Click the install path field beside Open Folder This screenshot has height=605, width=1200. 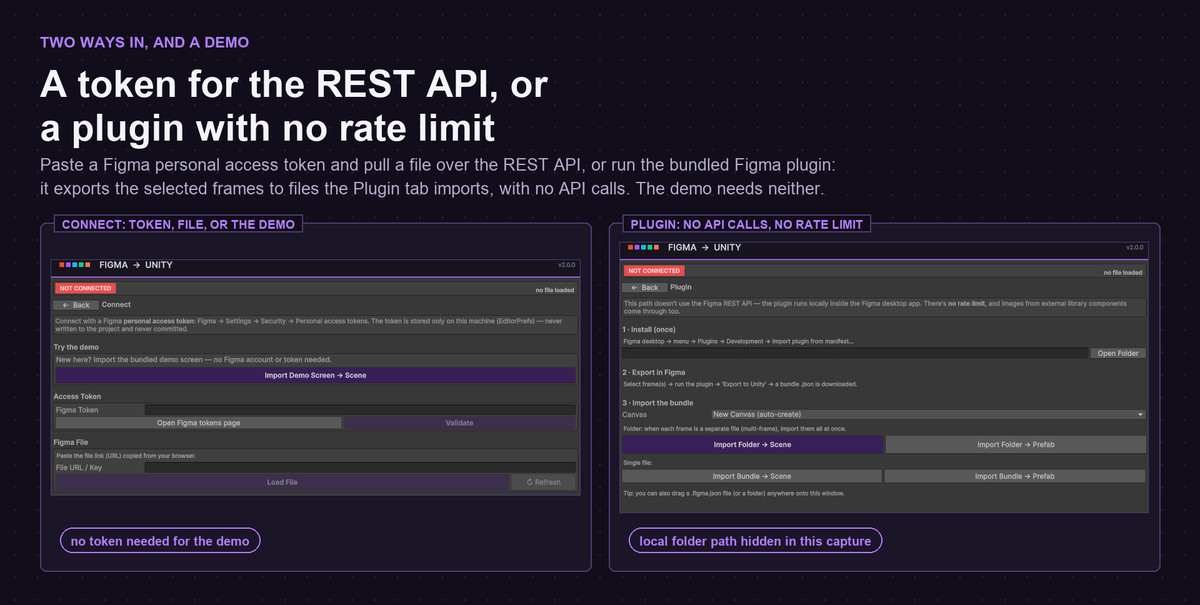pyautogui.click(x=855, y=353)
